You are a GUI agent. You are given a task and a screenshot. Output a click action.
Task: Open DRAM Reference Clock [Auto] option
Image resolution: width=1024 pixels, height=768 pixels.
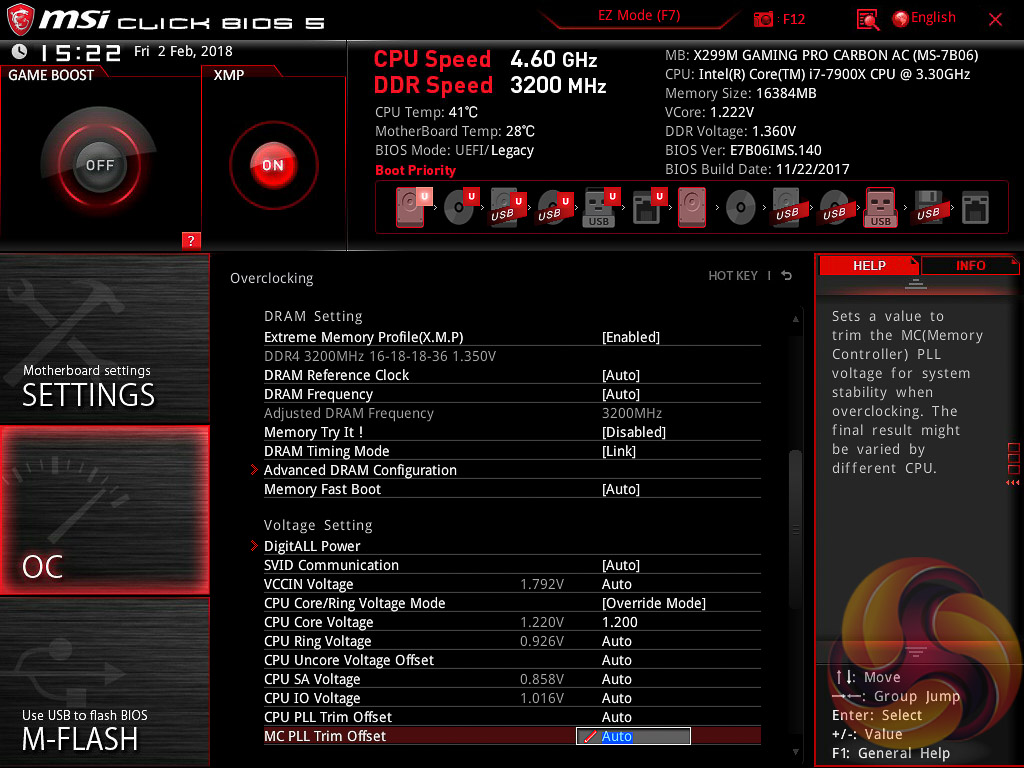[620, 375]
